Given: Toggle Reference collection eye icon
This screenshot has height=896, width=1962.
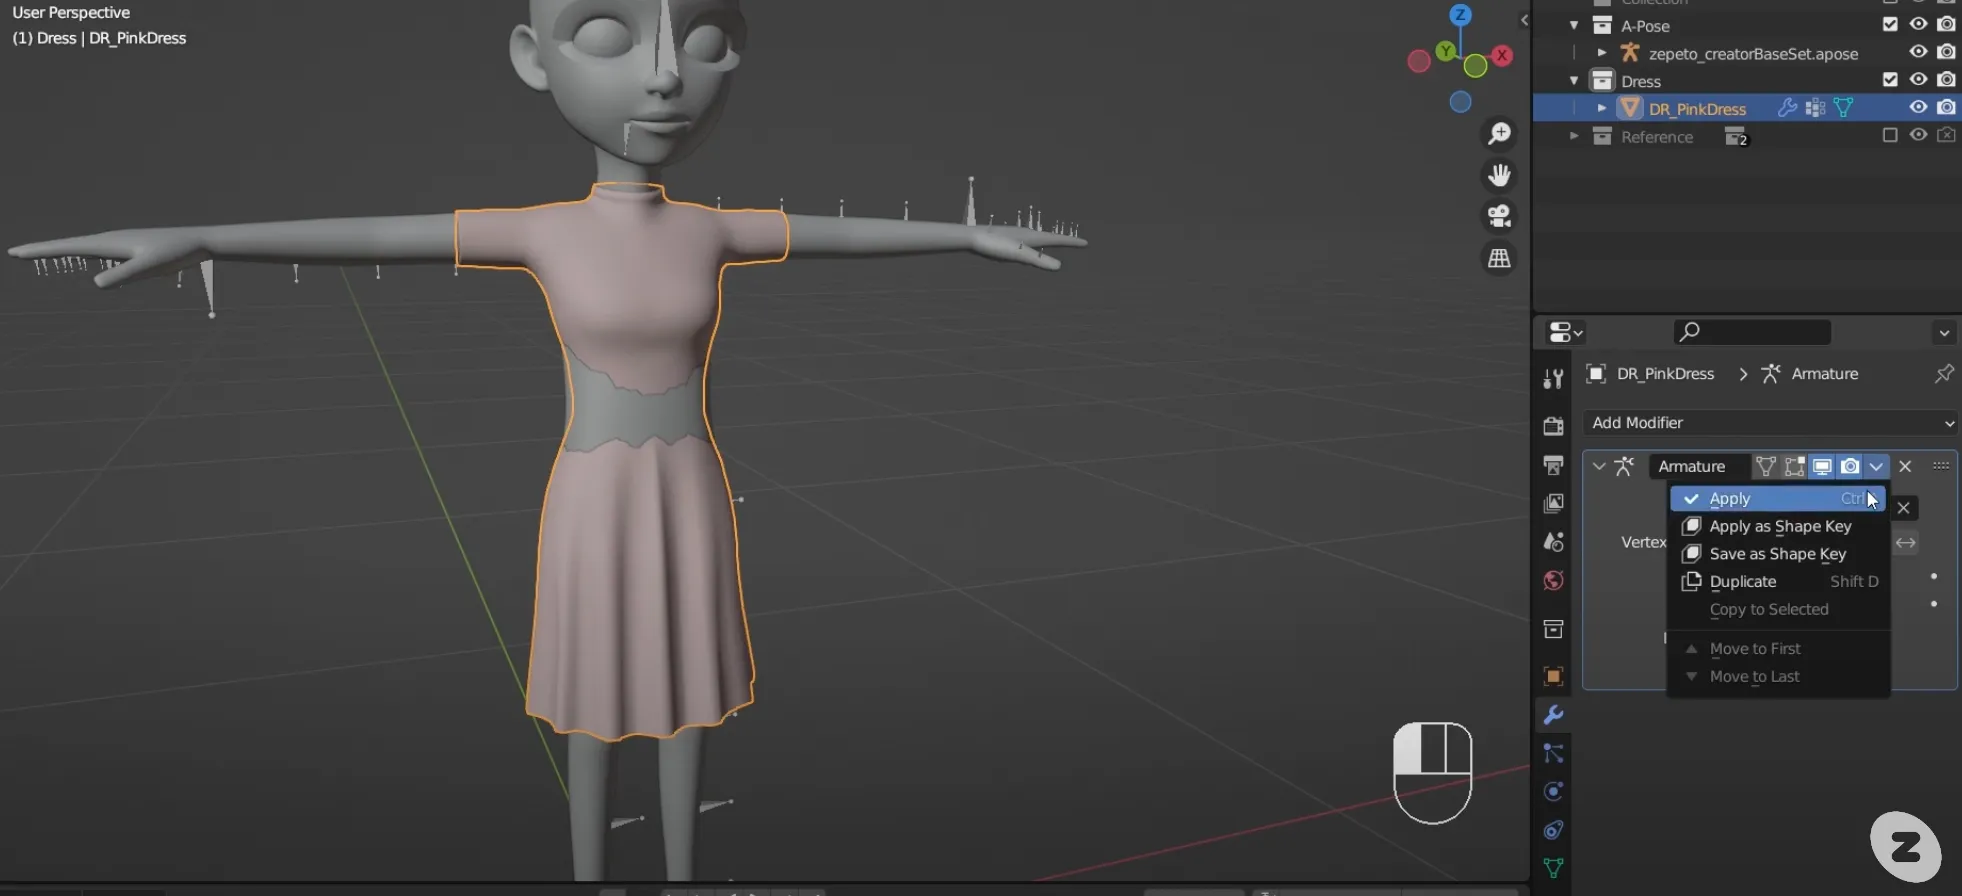Looking at the screenshot, I should pos(1918,135).
